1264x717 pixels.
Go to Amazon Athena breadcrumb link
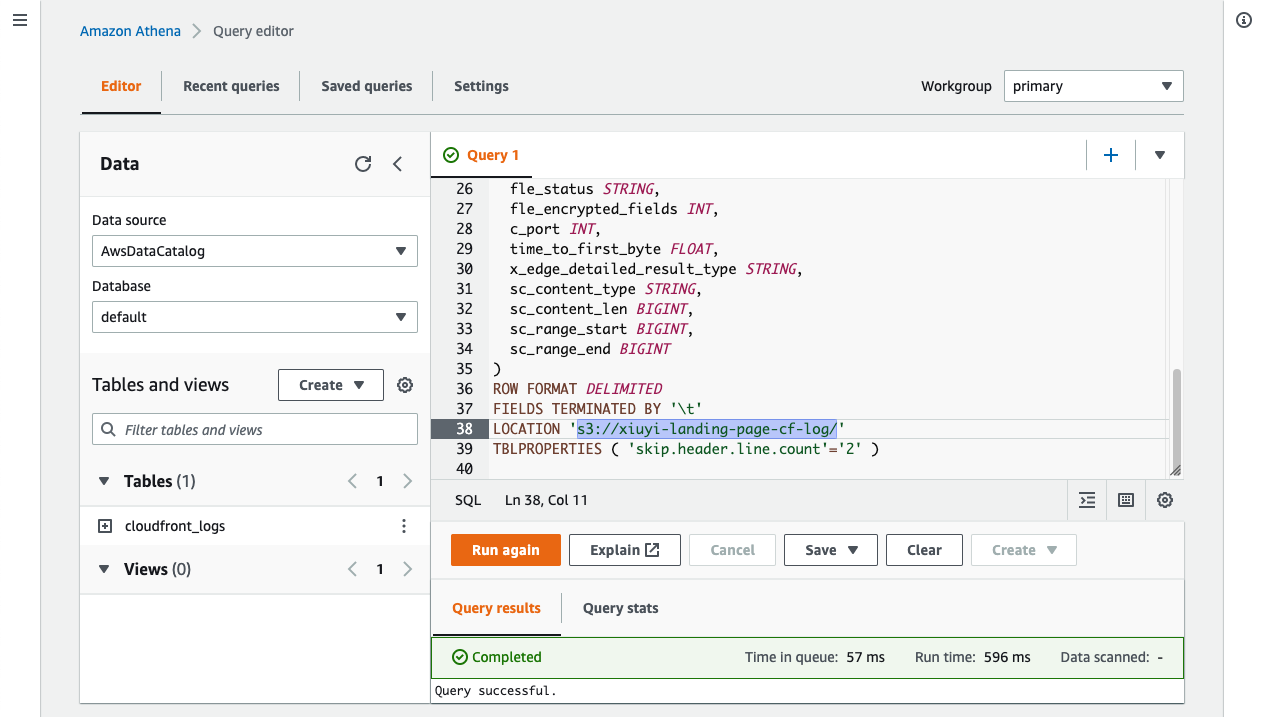[130, 31]
